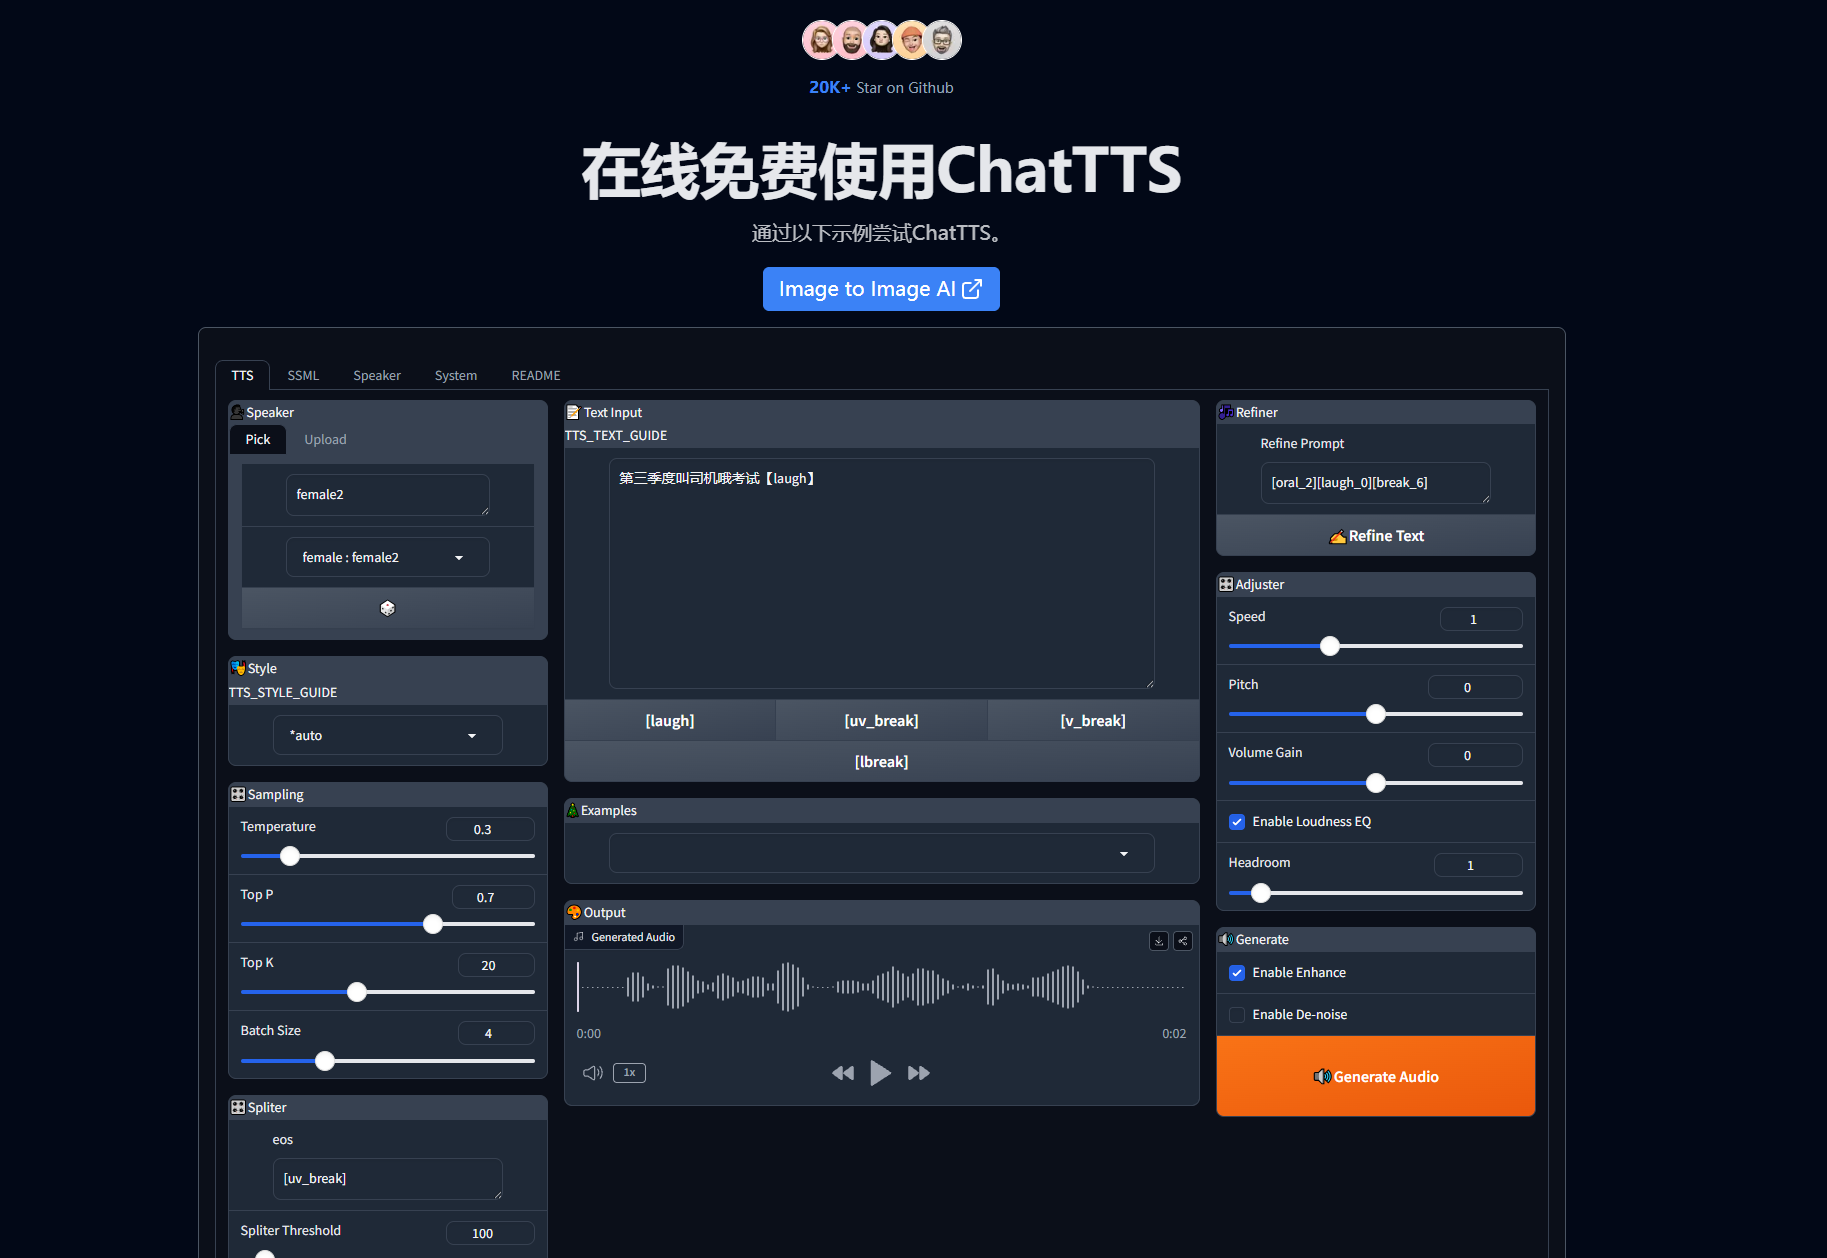Switch to the TTS tab

[242, 375]
